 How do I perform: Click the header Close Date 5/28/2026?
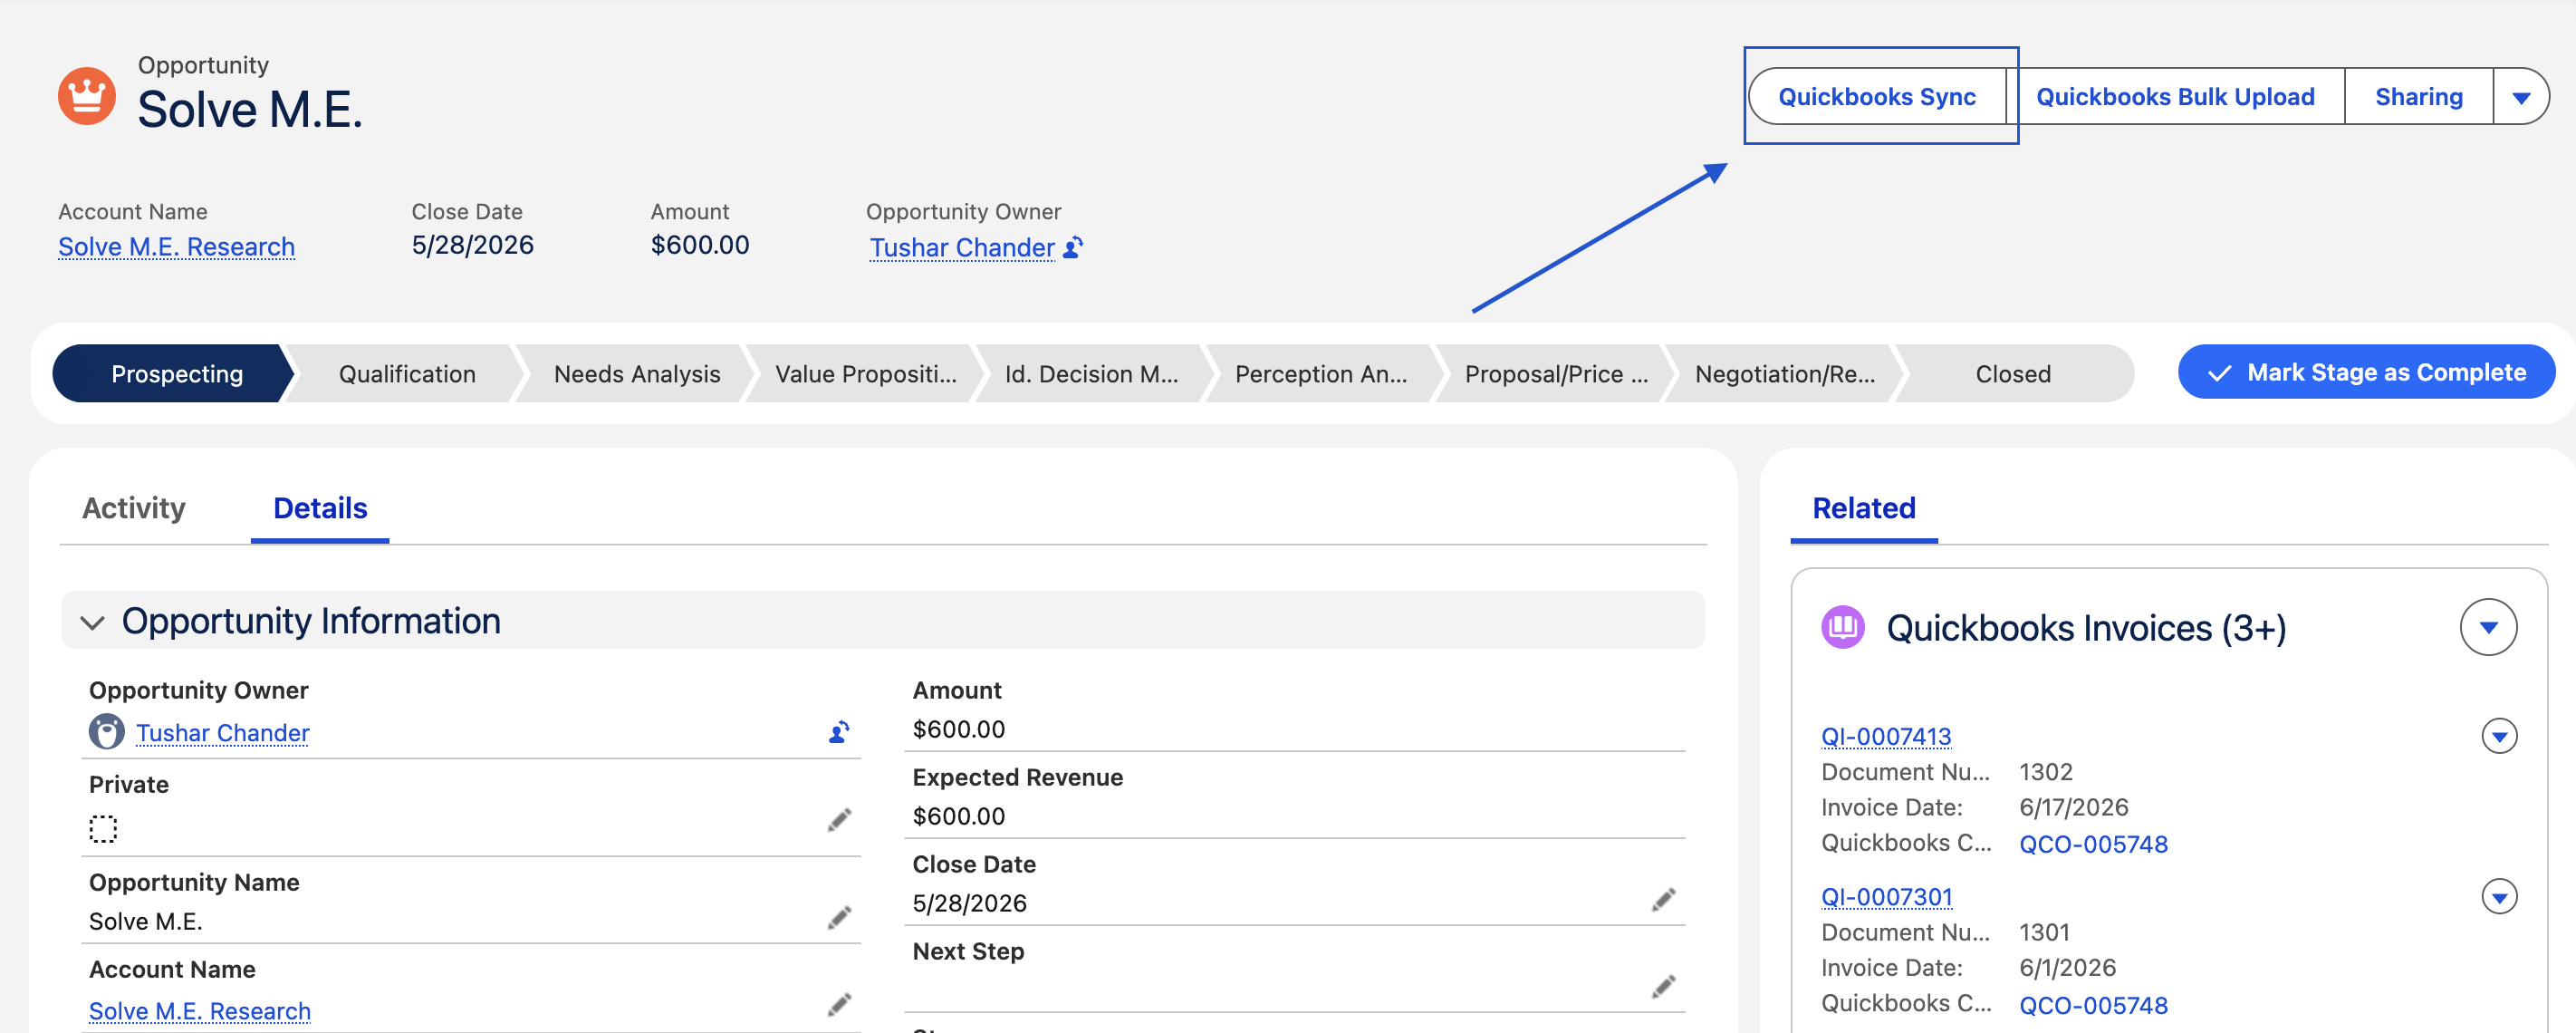[x=473, y=245]
